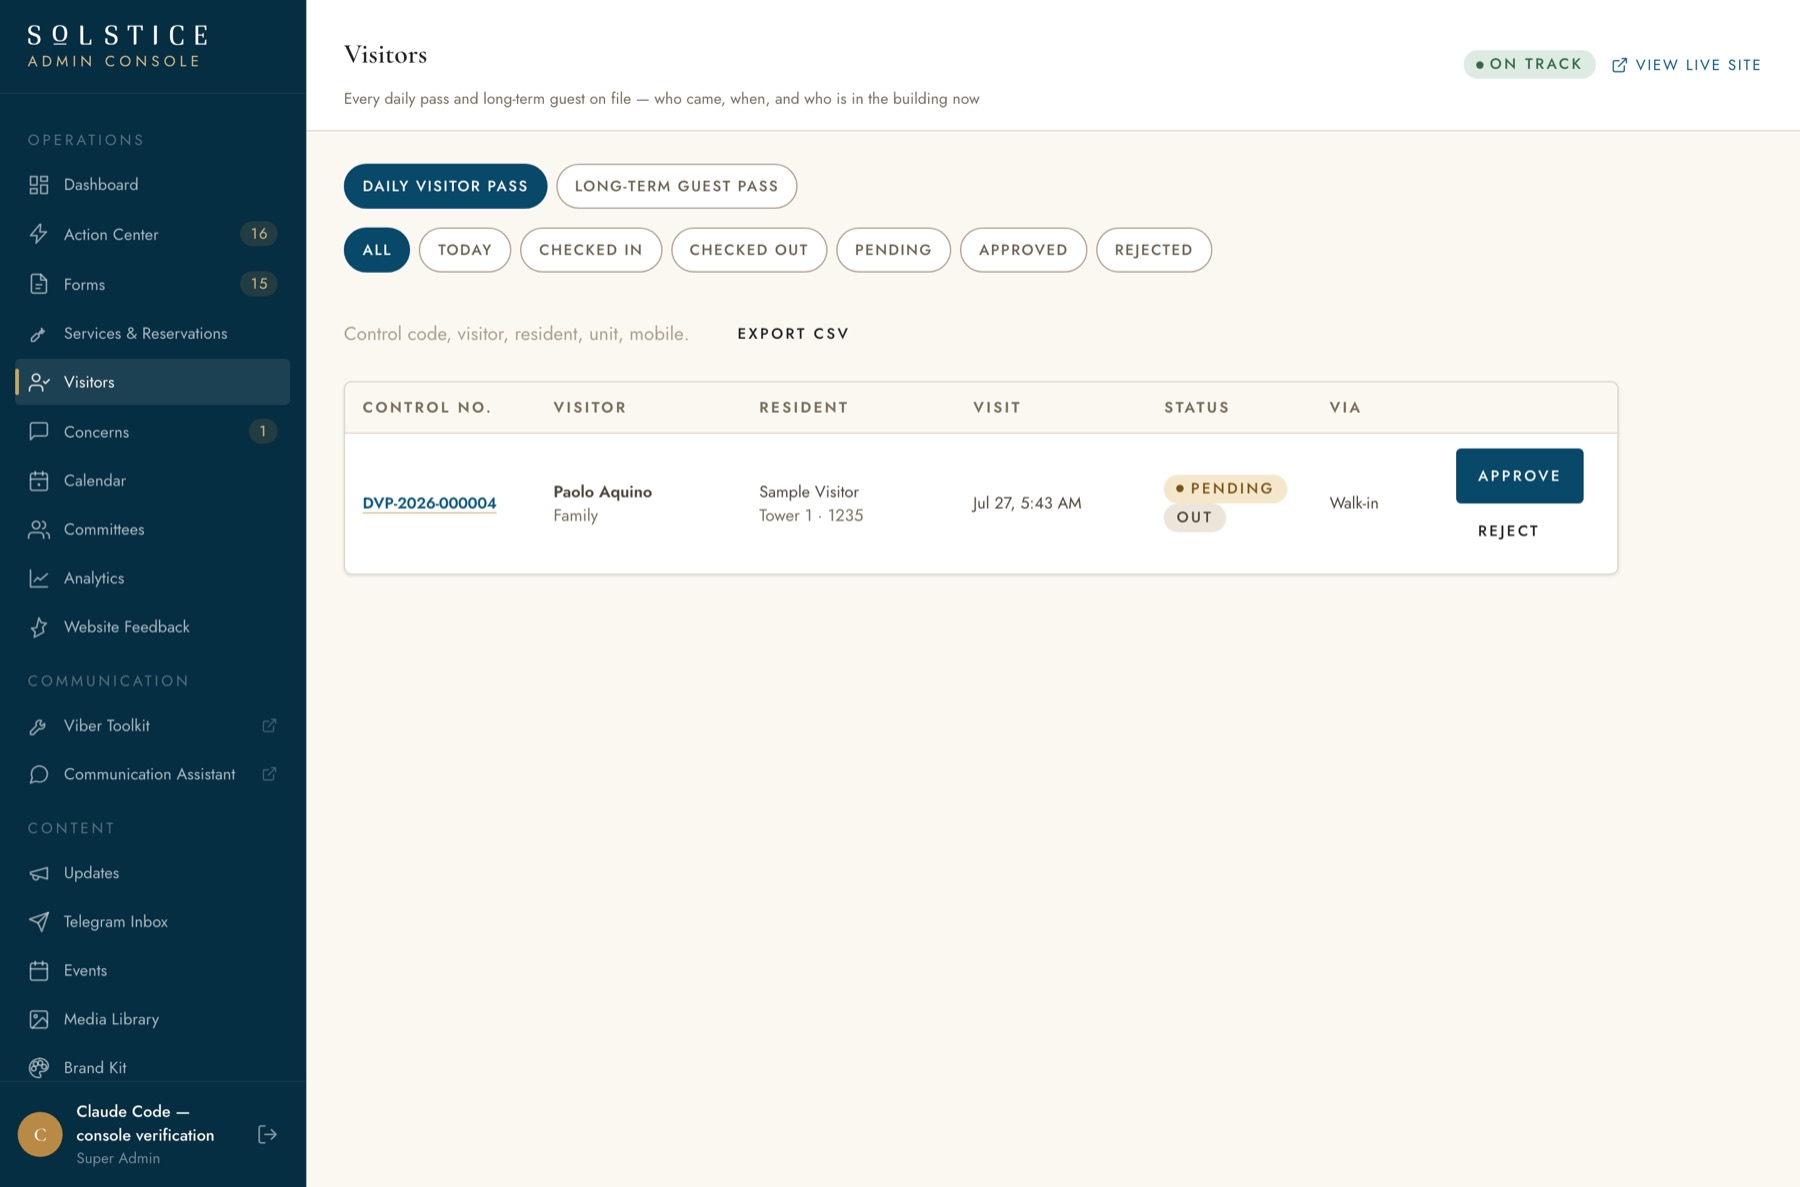The height and width of the screenshot is (1187, 1800).
Task: Select the All filter pill
Action: (x=377, y=250)
